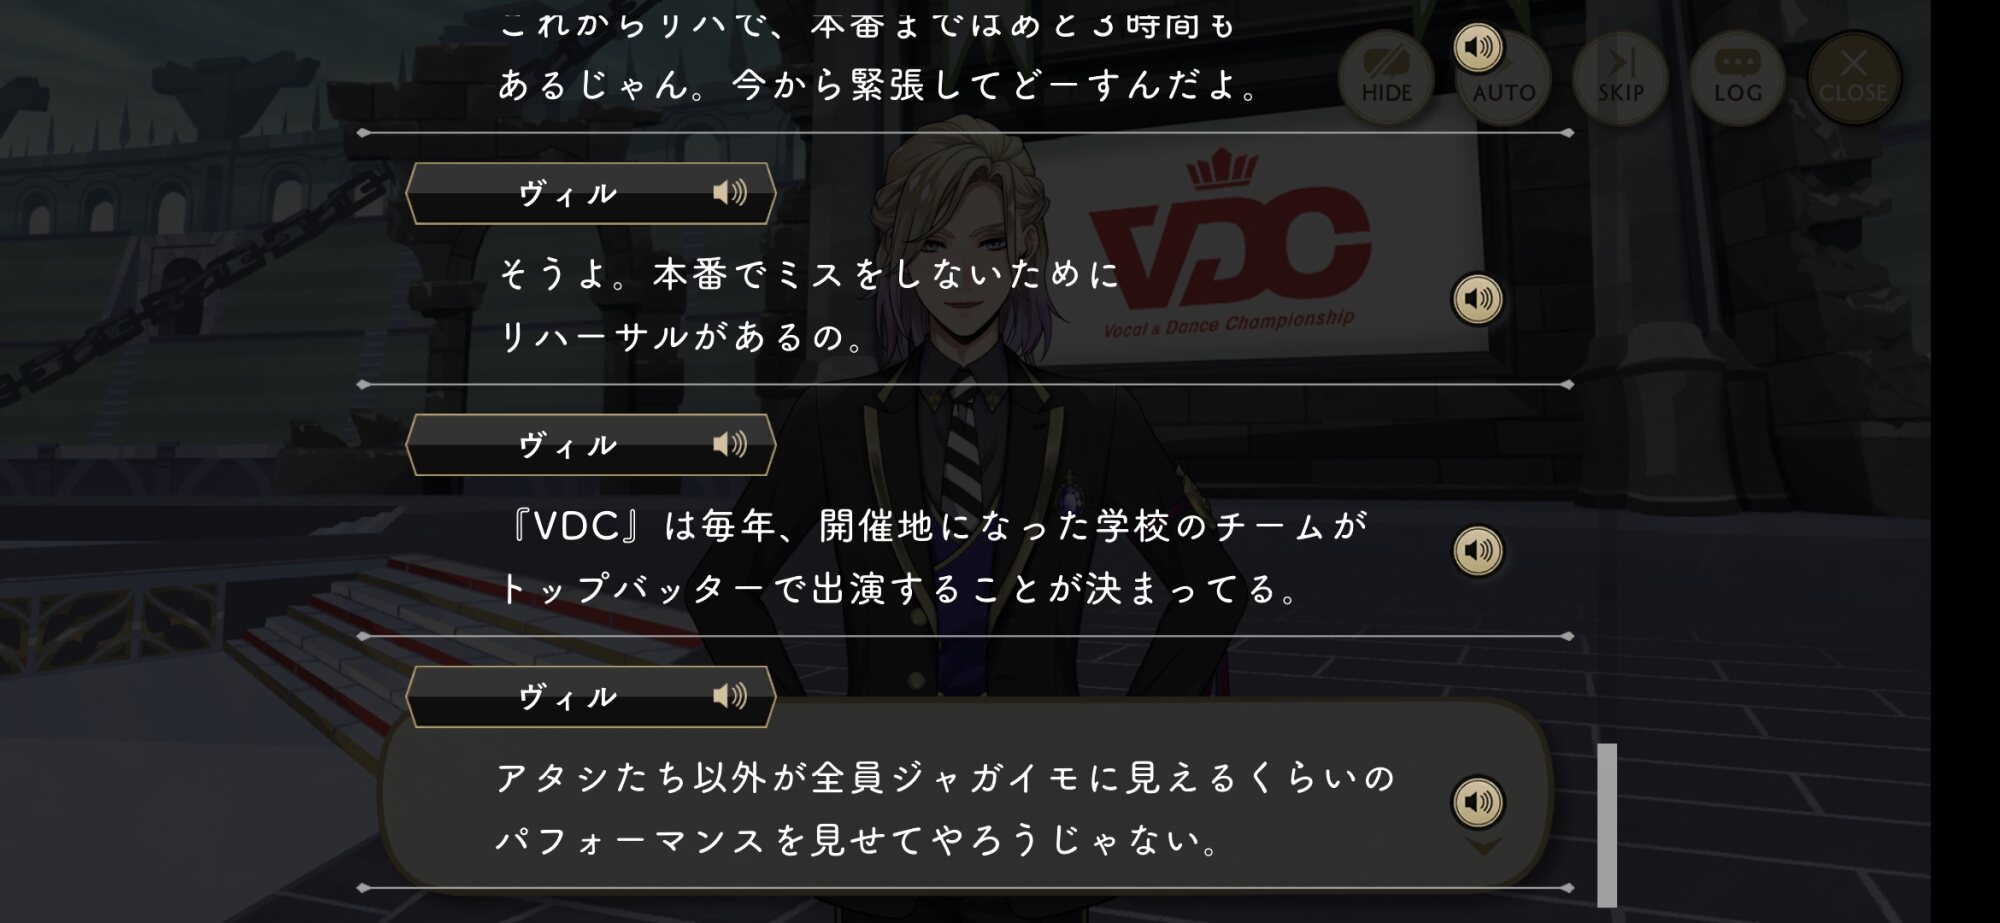Toggle AUTO playback mode
Image resolution: width=2000 pixels, height=923 pixels.
click(x=1504, y=77)
